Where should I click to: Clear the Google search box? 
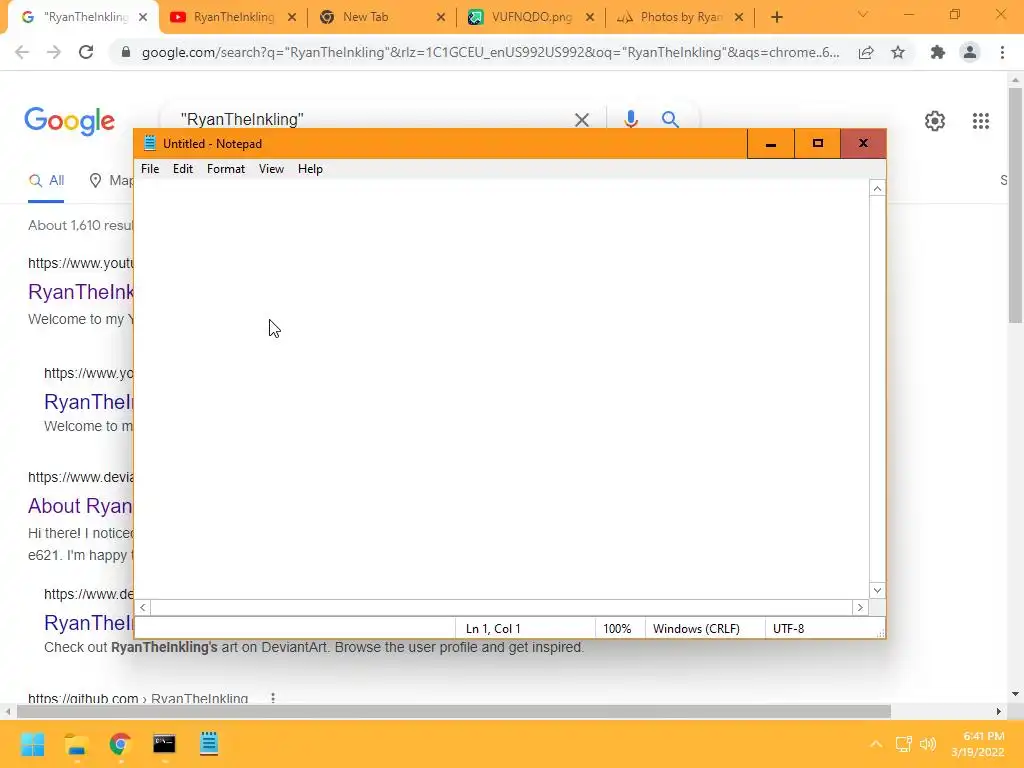(581, 120)
